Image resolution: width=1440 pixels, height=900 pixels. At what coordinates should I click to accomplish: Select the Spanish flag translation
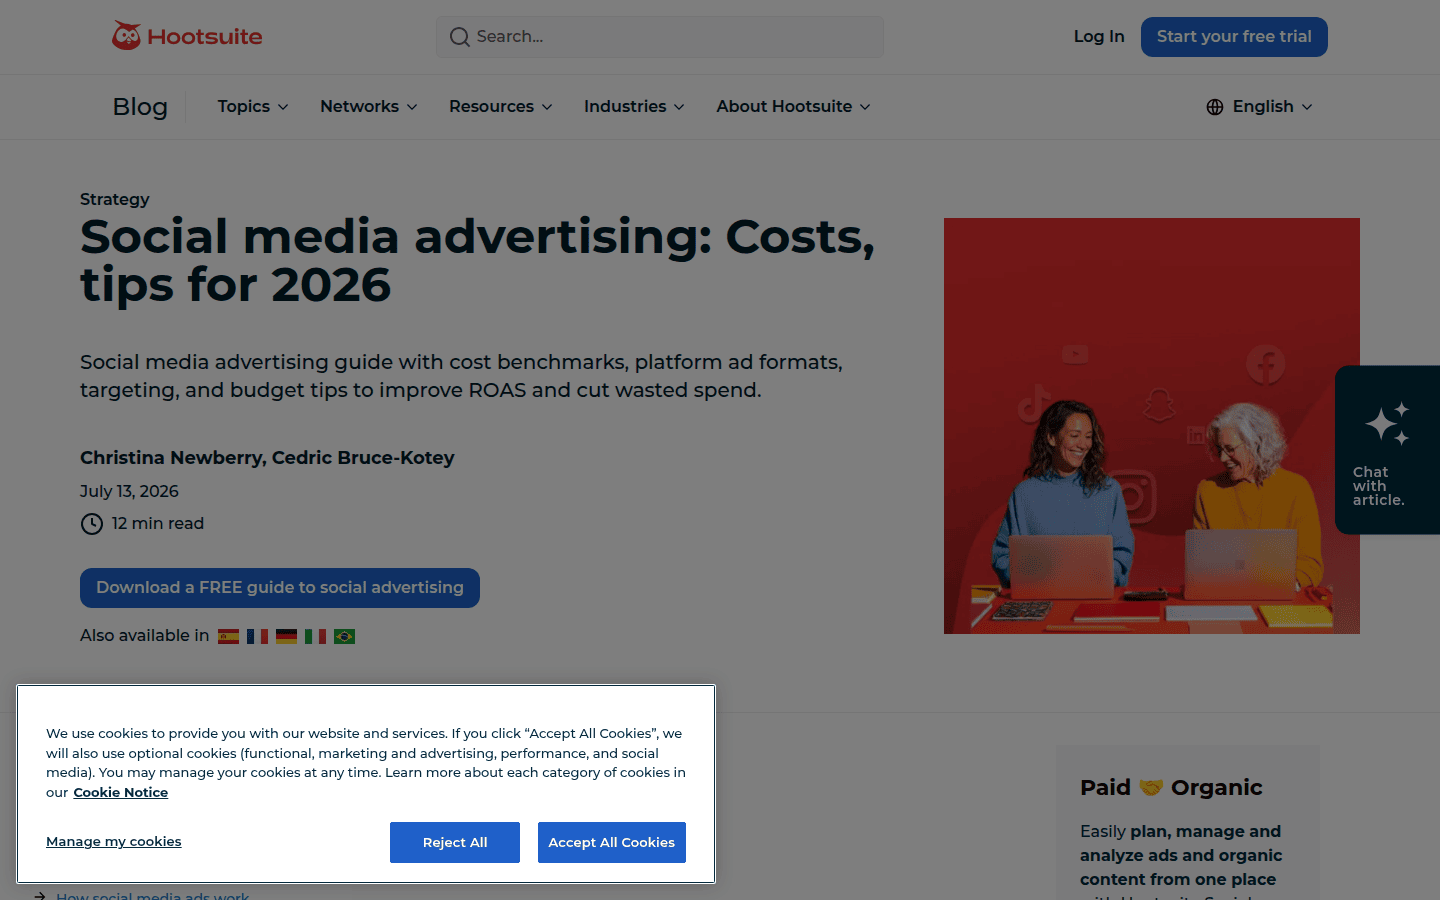point(229,636)
